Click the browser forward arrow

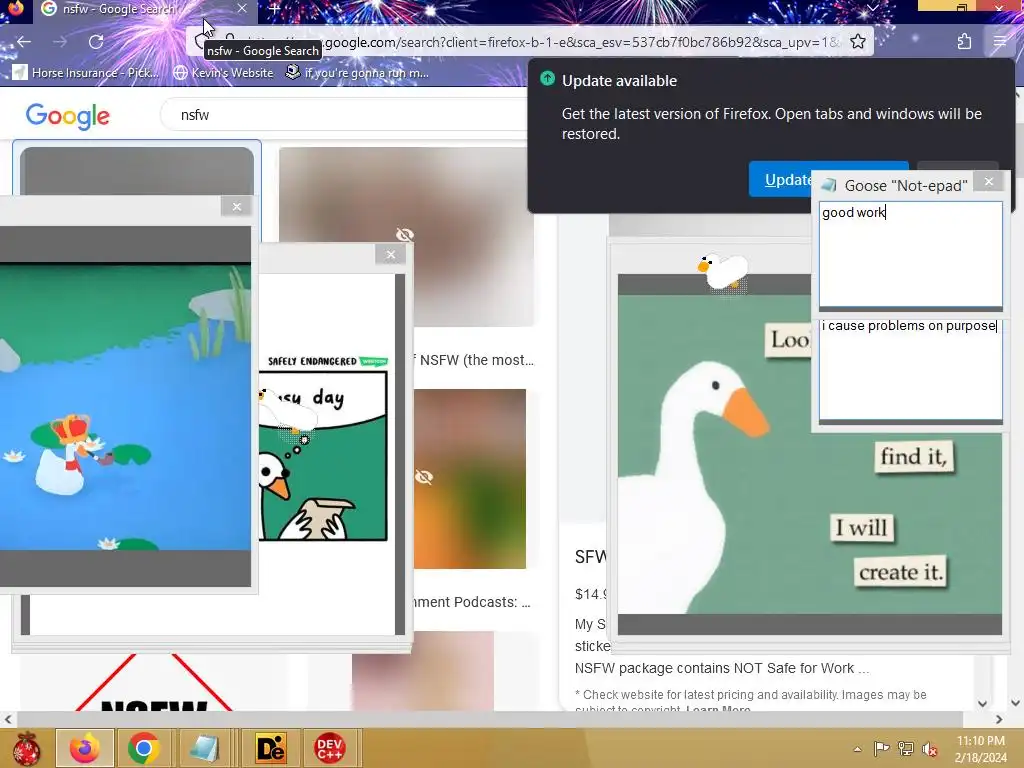tap(60, 42)
